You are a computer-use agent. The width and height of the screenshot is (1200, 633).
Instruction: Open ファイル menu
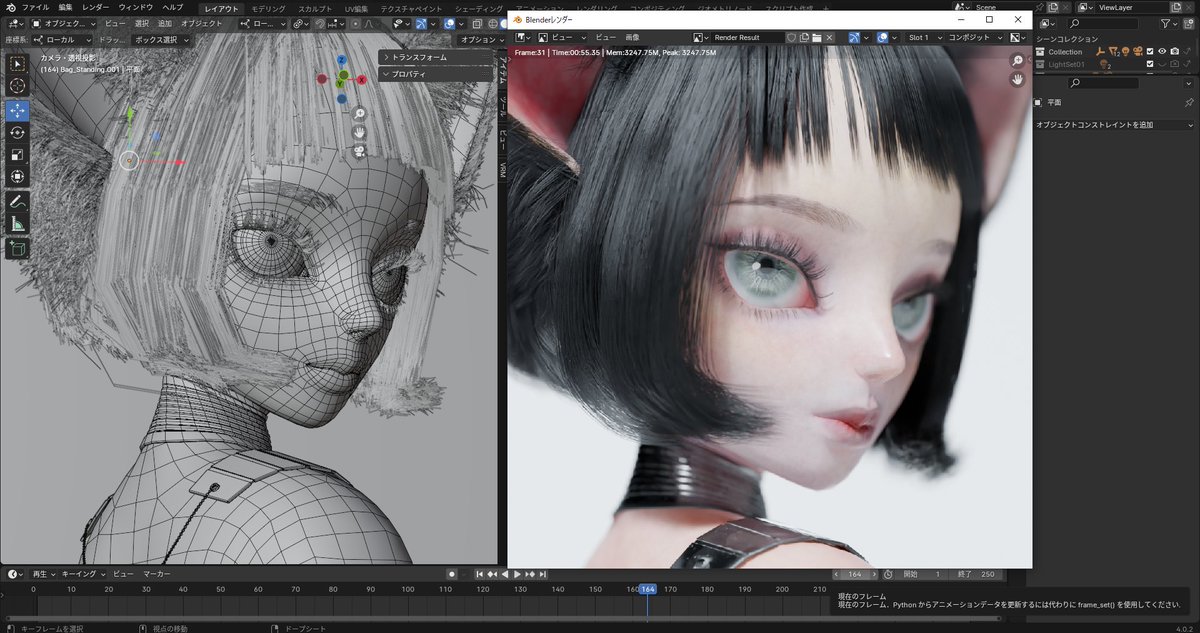(36, 7)
